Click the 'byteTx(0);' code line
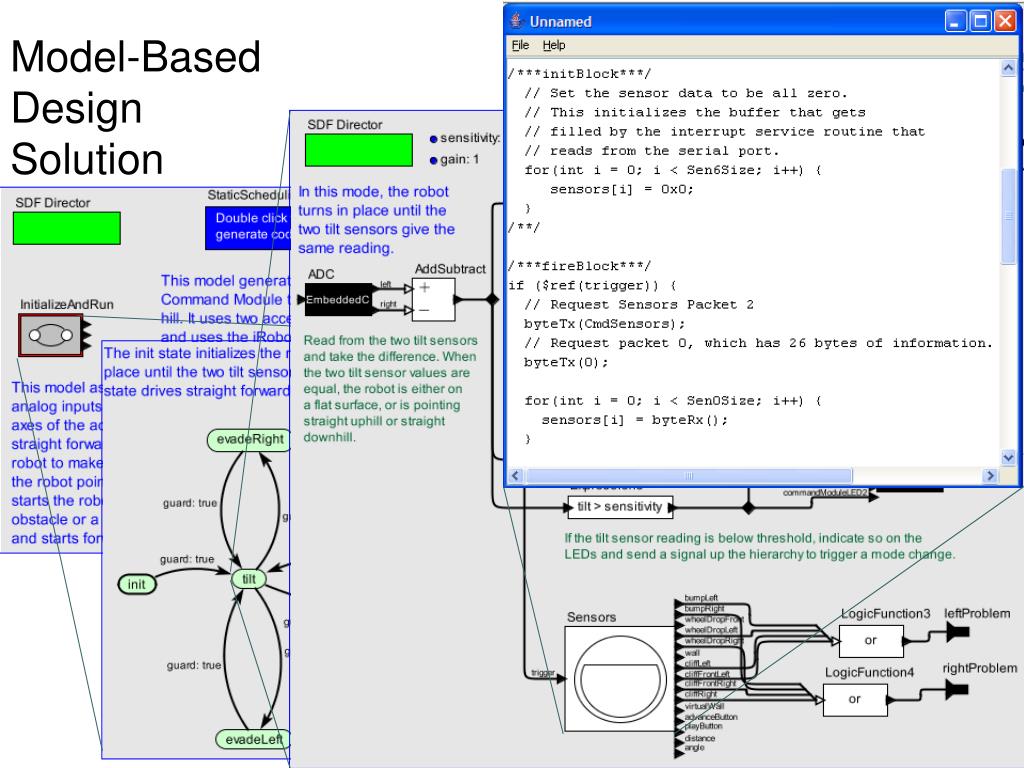The image size is (1024, 768). [x=566, y=362]
